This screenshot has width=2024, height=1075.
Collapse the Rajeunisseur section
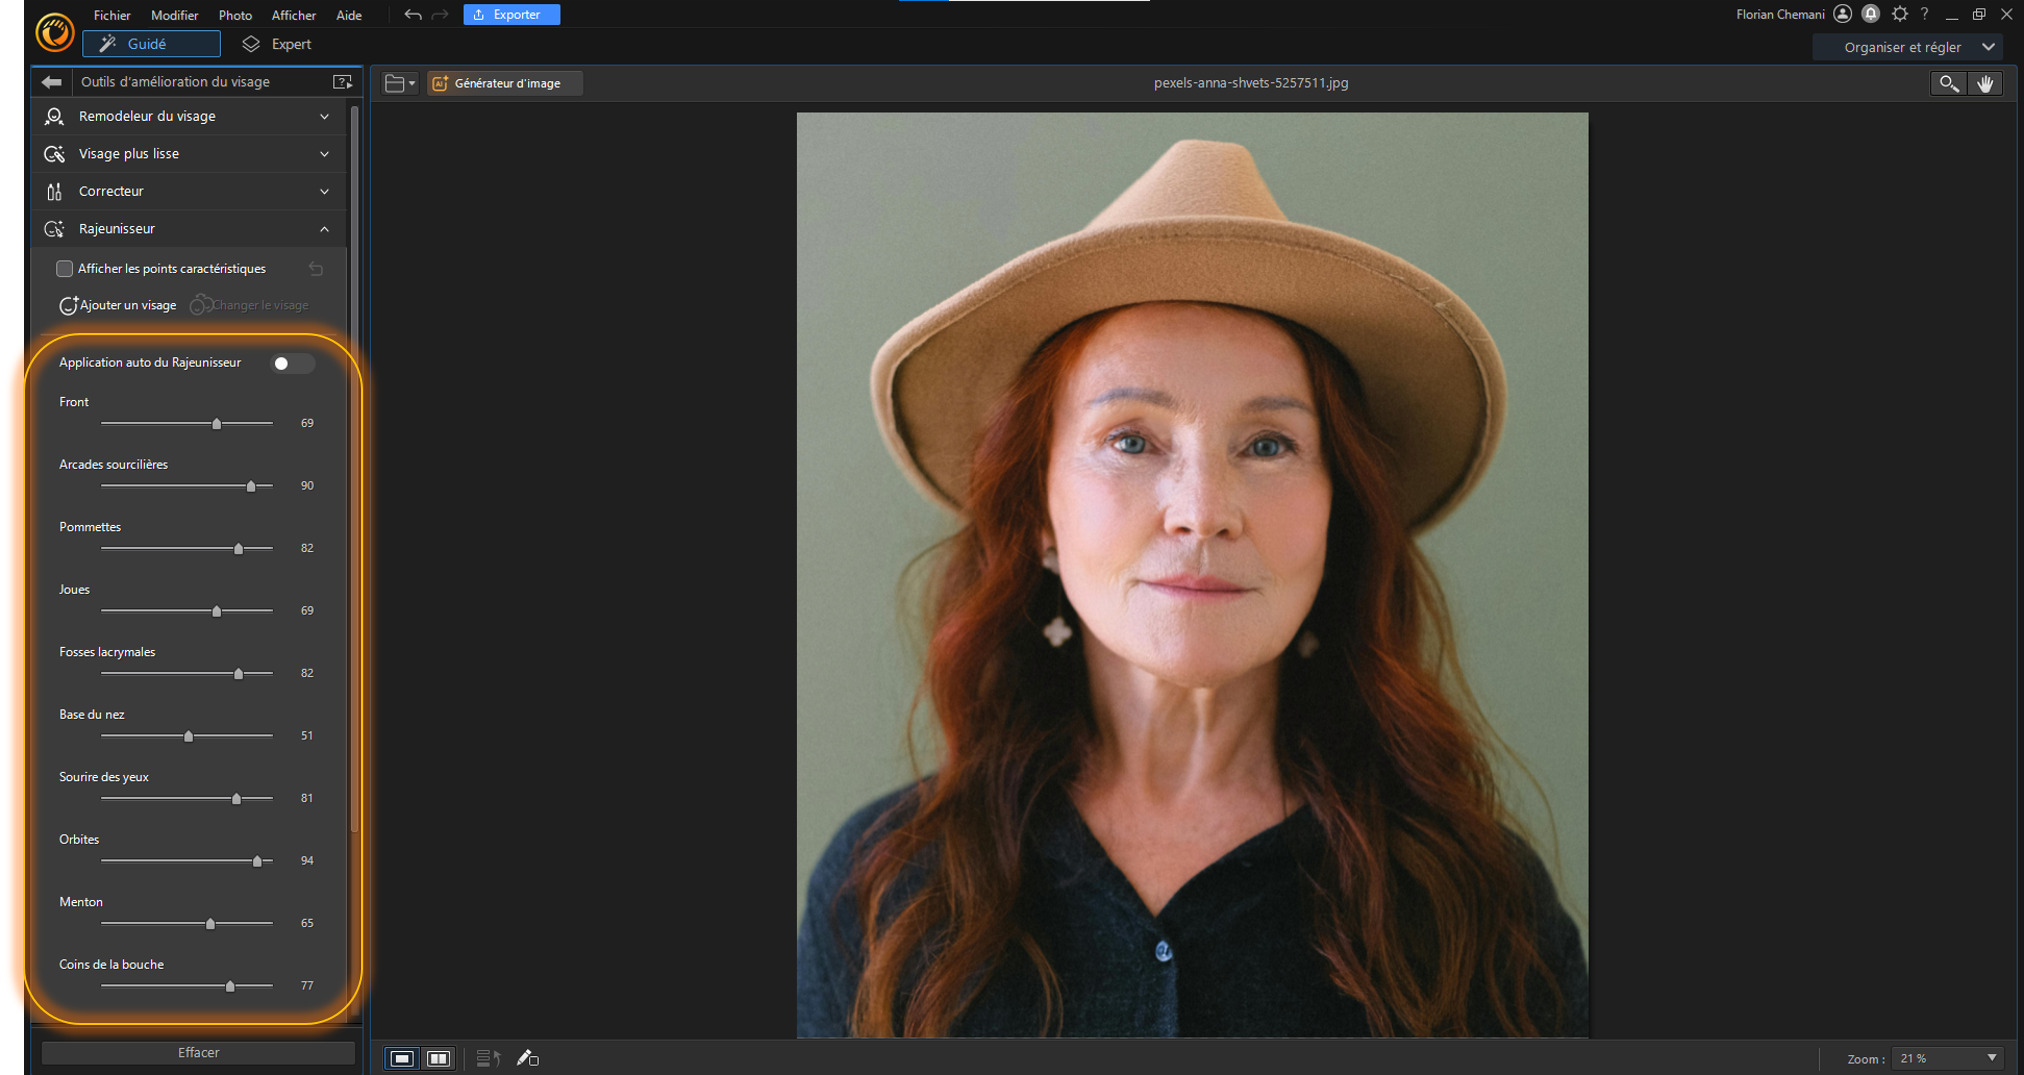pyautogui.click(x=324, y=229)
